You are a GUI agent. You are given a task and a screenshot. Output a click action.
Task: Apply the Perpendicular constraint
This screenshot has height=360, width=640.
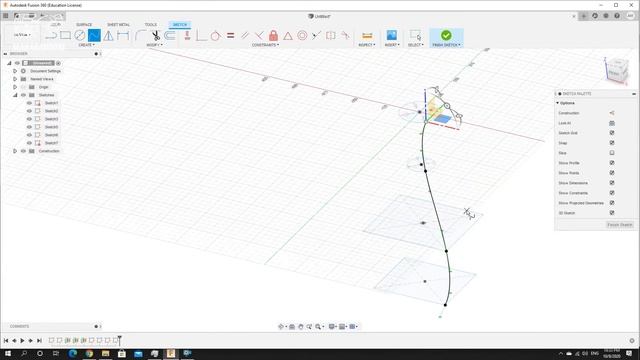pos(259,36)
